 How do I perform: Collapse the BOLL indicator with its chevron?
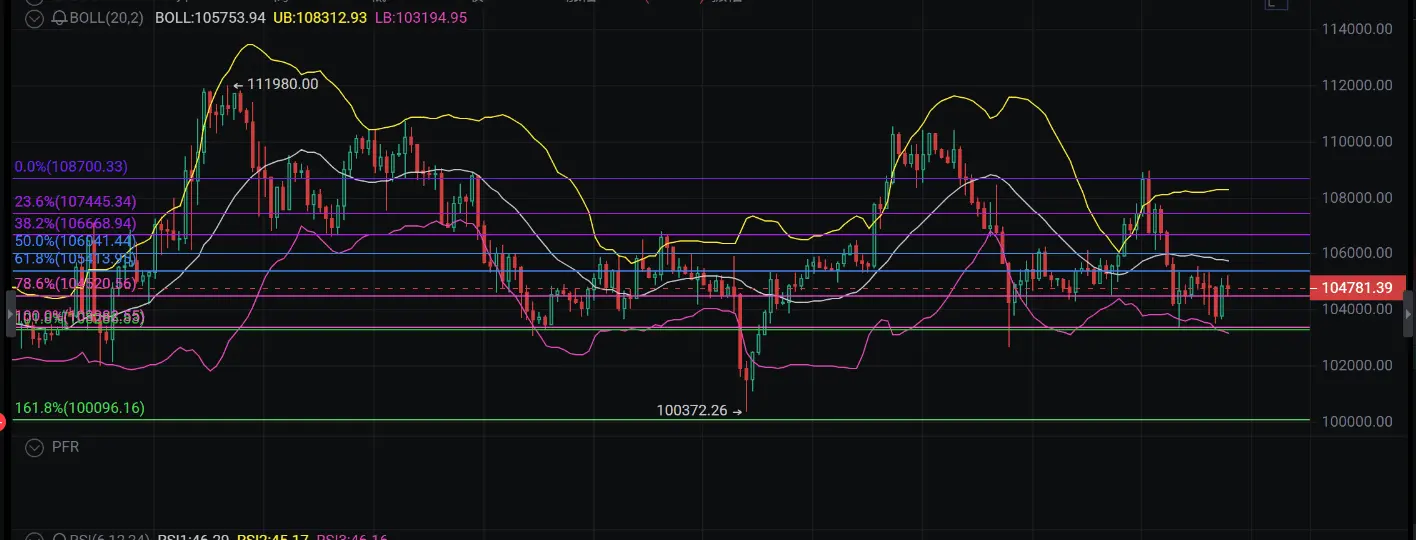36,18
